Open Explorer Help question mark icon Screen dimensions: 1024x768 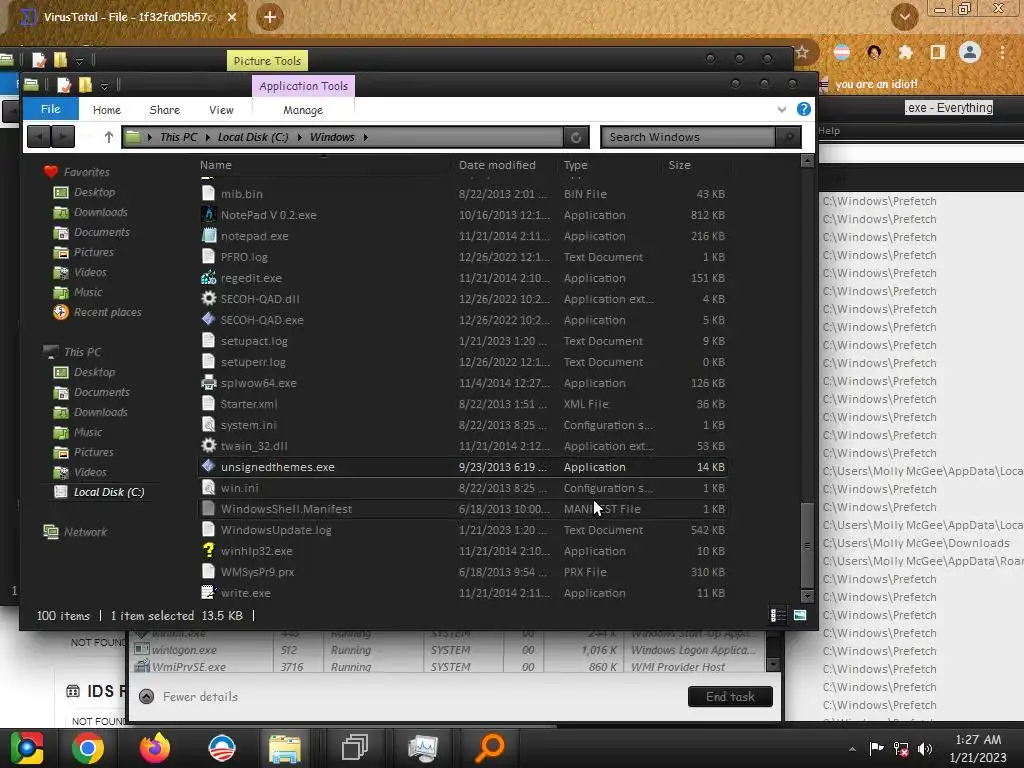[803, 109]
